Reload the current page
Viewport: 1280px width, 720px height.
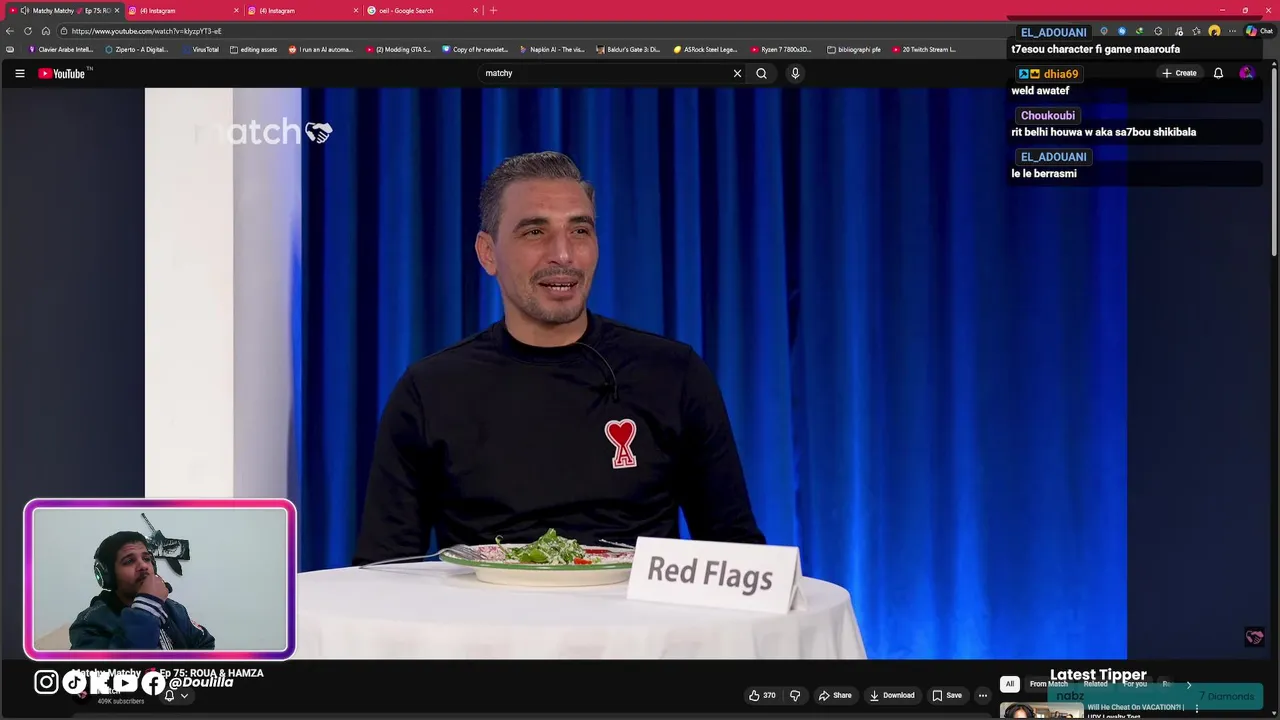coord(28,31)
